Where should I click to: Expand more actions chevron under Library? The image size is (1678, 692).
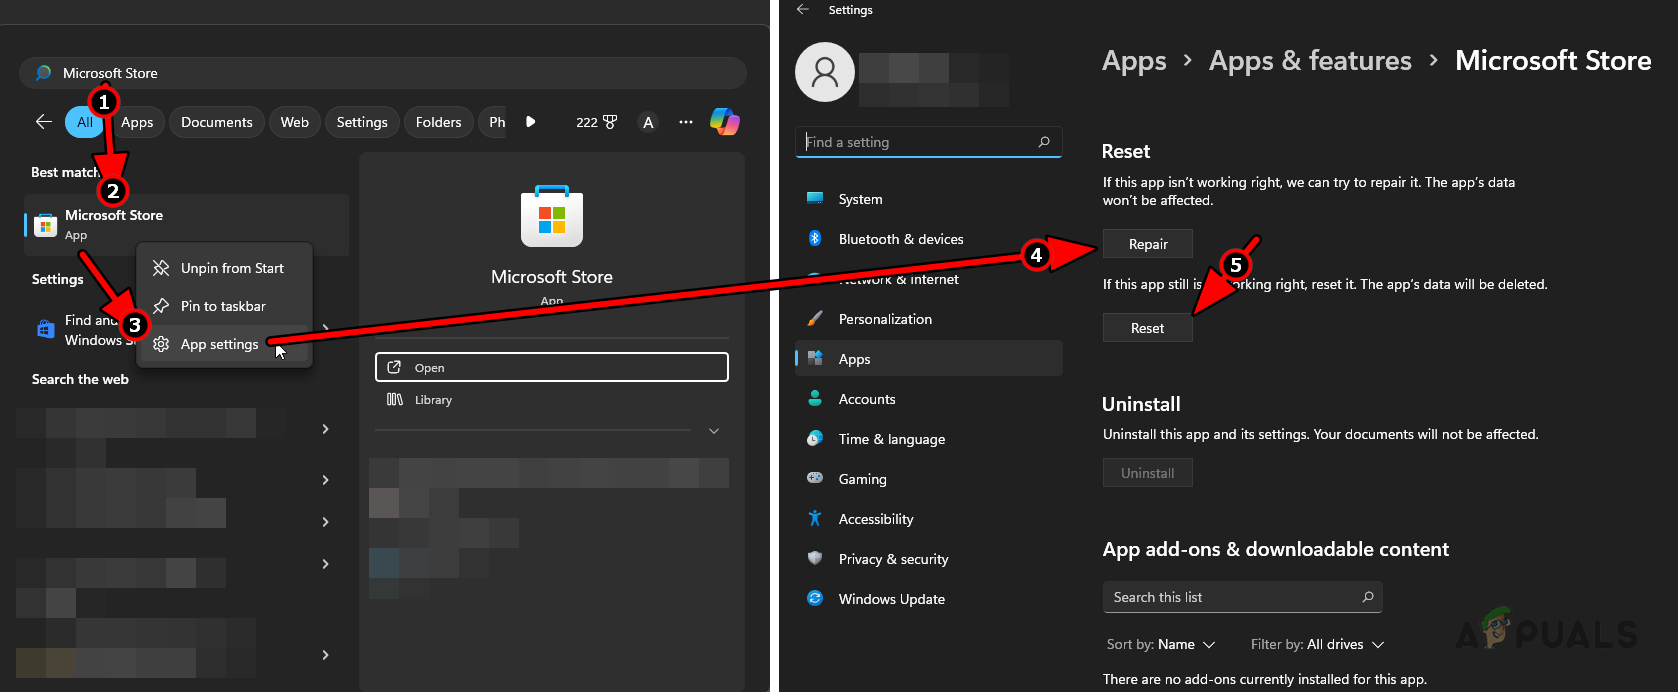click(714, 431)
